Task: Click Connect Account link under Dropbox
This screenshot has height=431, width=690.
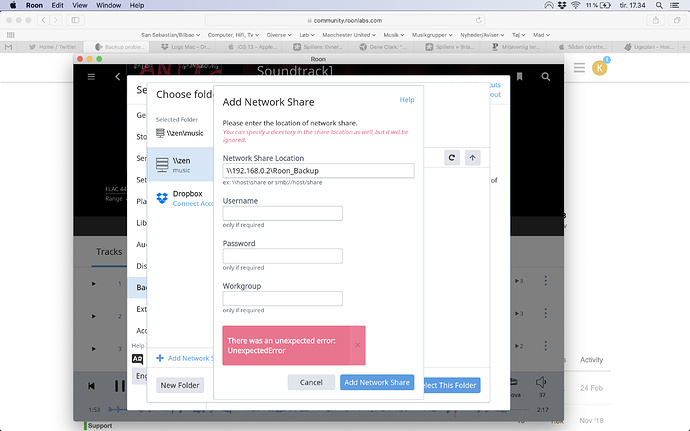Action: point(193,203)
